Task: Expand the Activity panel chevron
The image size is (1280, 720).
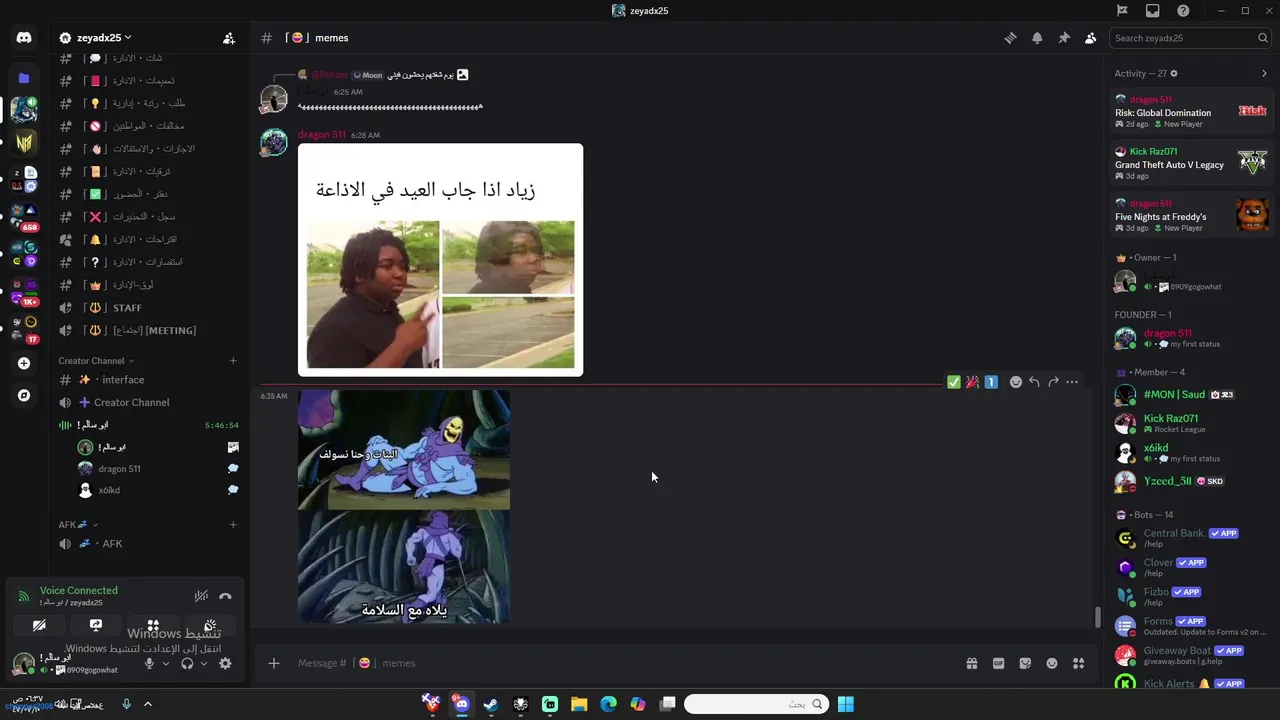Action: coord(1264,73)
